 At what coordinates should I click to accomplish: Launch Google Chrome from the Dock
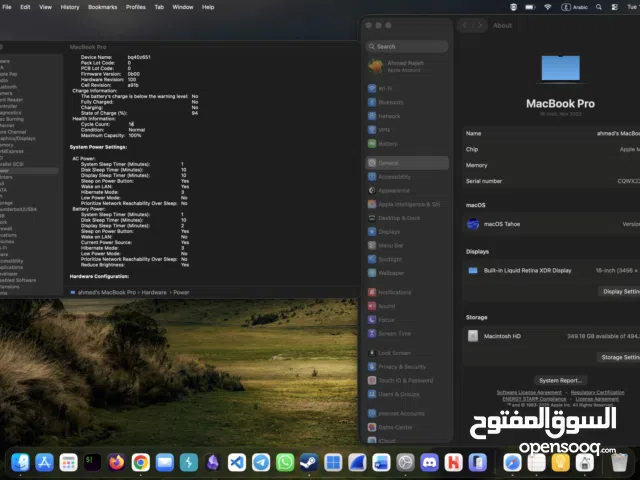[x=140, y=462]
